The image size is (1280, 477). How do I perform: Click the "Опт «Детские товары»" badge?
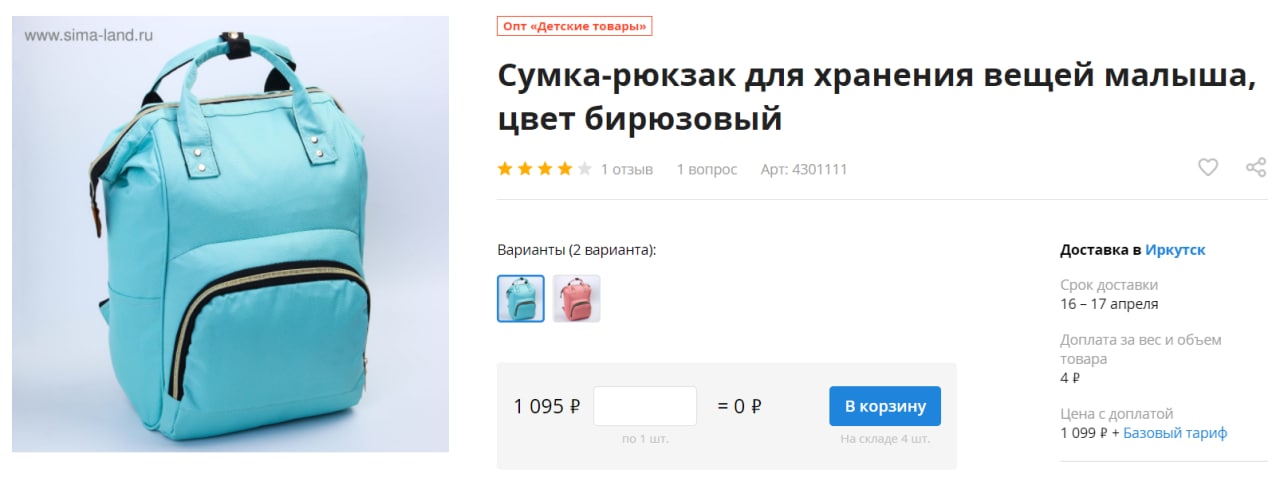(x=574, y=26)
